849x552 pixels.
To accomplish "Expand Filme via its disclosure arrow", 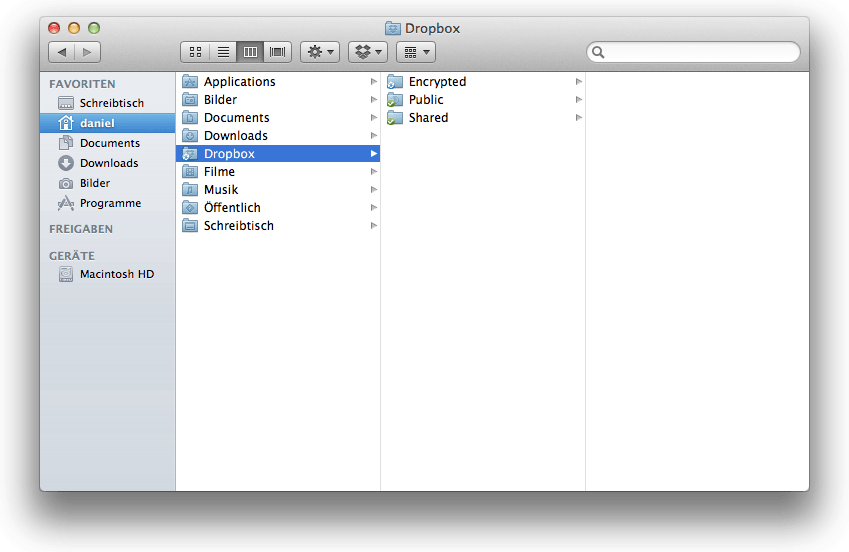I will click(x=374, y=172).
